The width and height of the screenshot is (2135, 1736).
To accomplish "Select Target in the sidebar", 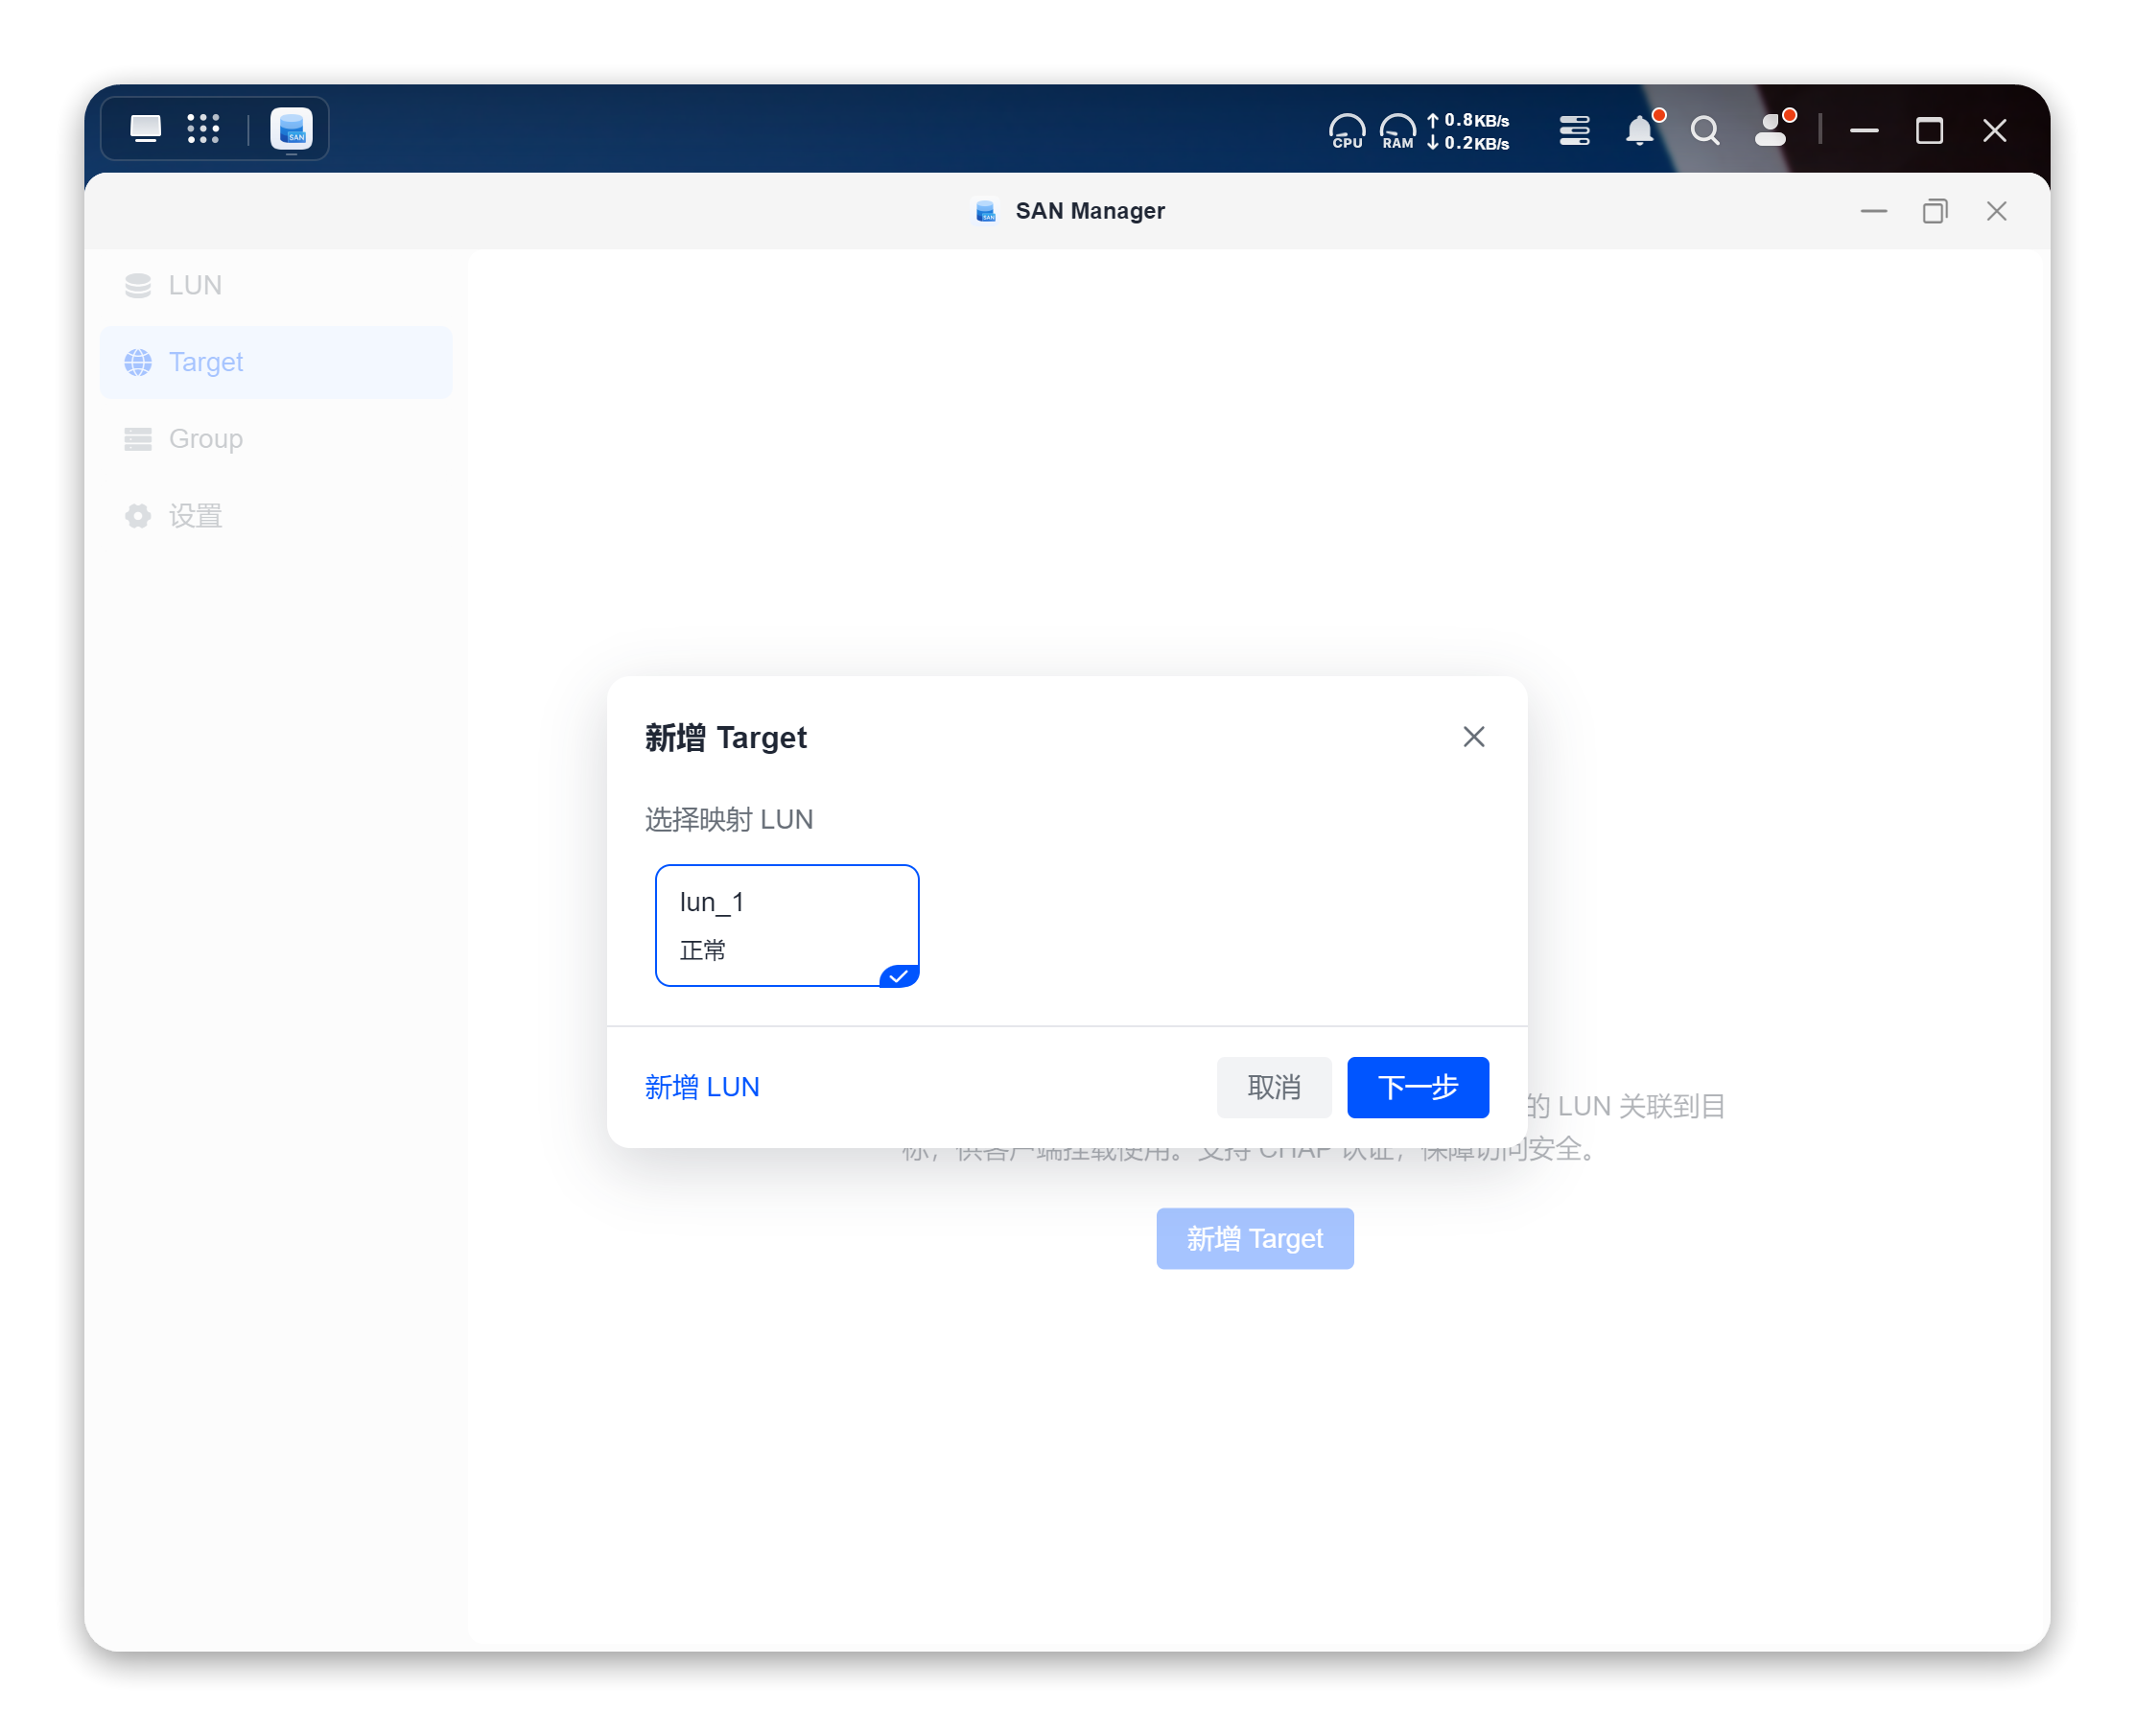I will coord(205,362).
